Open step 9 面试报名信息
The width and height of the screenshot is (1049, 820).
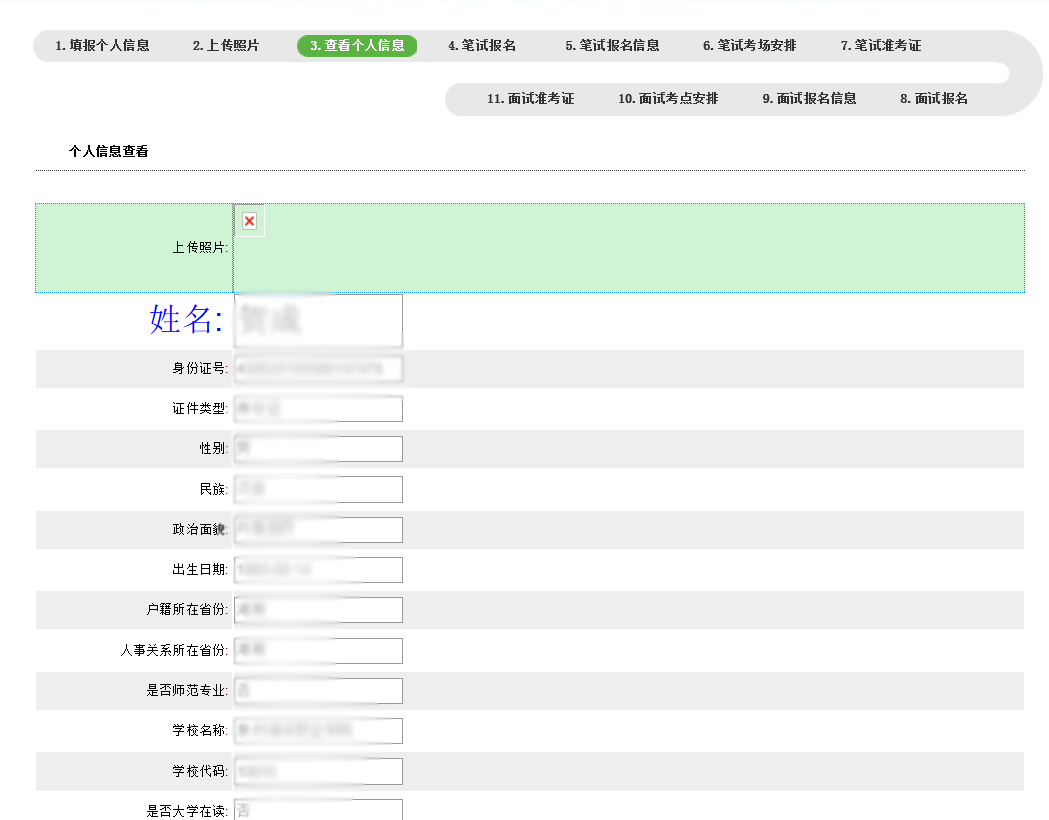[x=809, y=99]
